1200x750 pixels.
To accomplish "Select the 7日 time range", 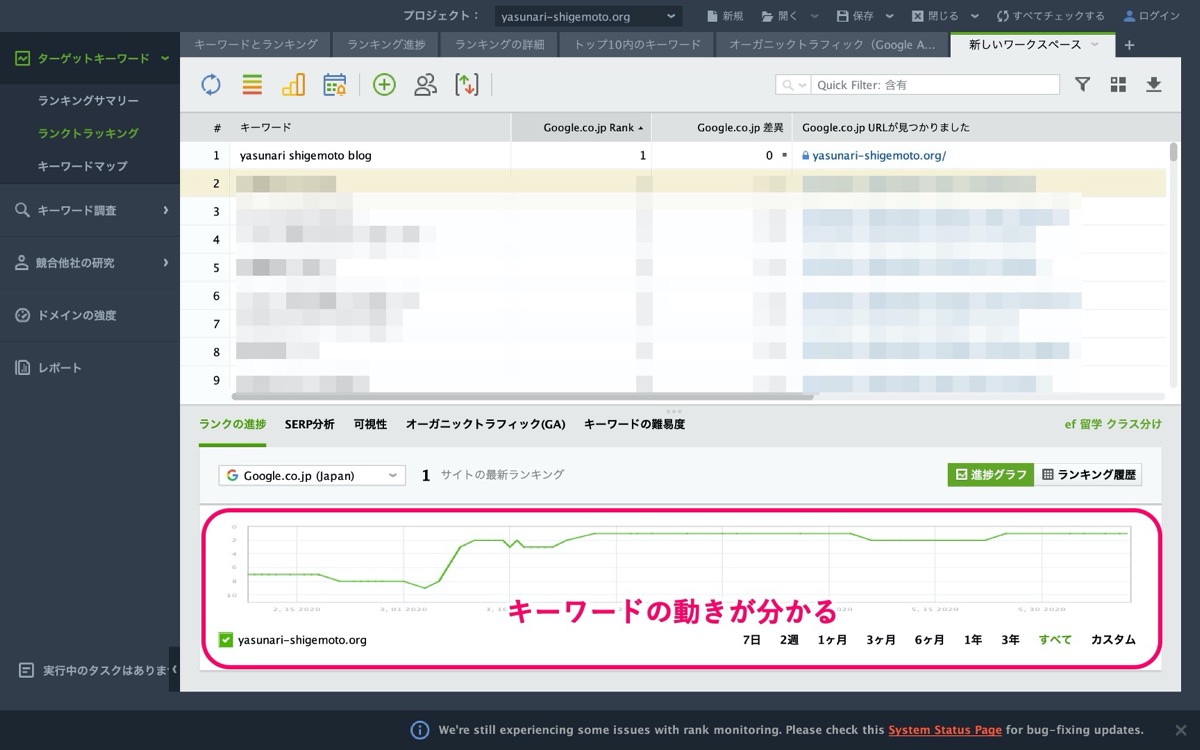I will tap(752, 640).
